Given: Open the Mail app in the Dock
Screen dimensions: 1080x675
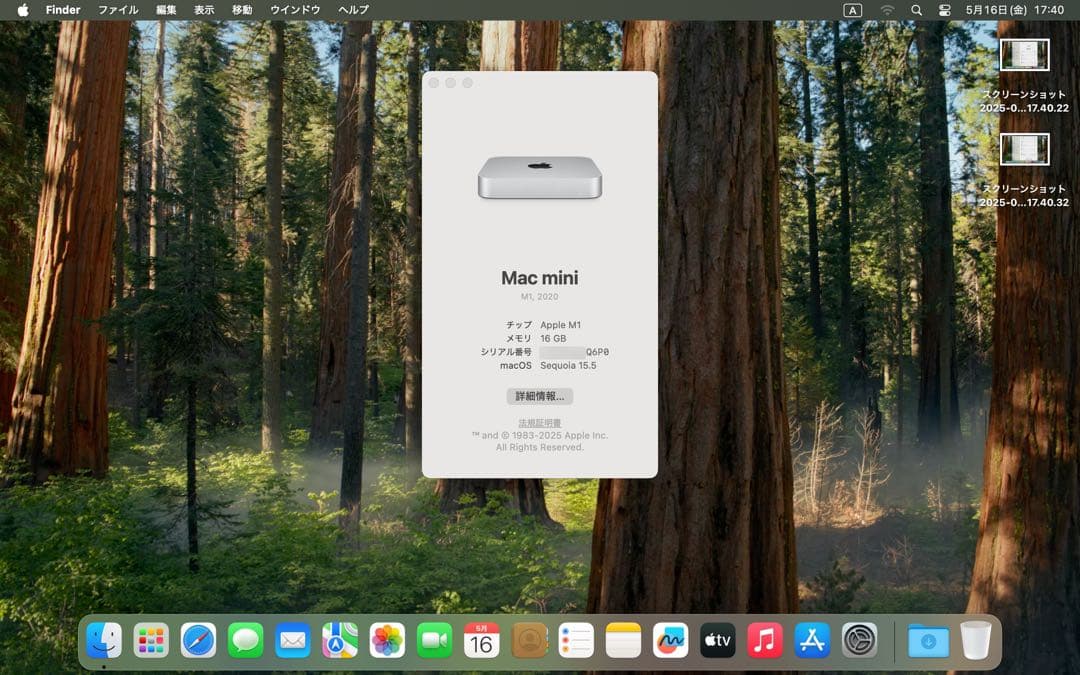Looking at the screenshot, I should (x=294, y=640).
